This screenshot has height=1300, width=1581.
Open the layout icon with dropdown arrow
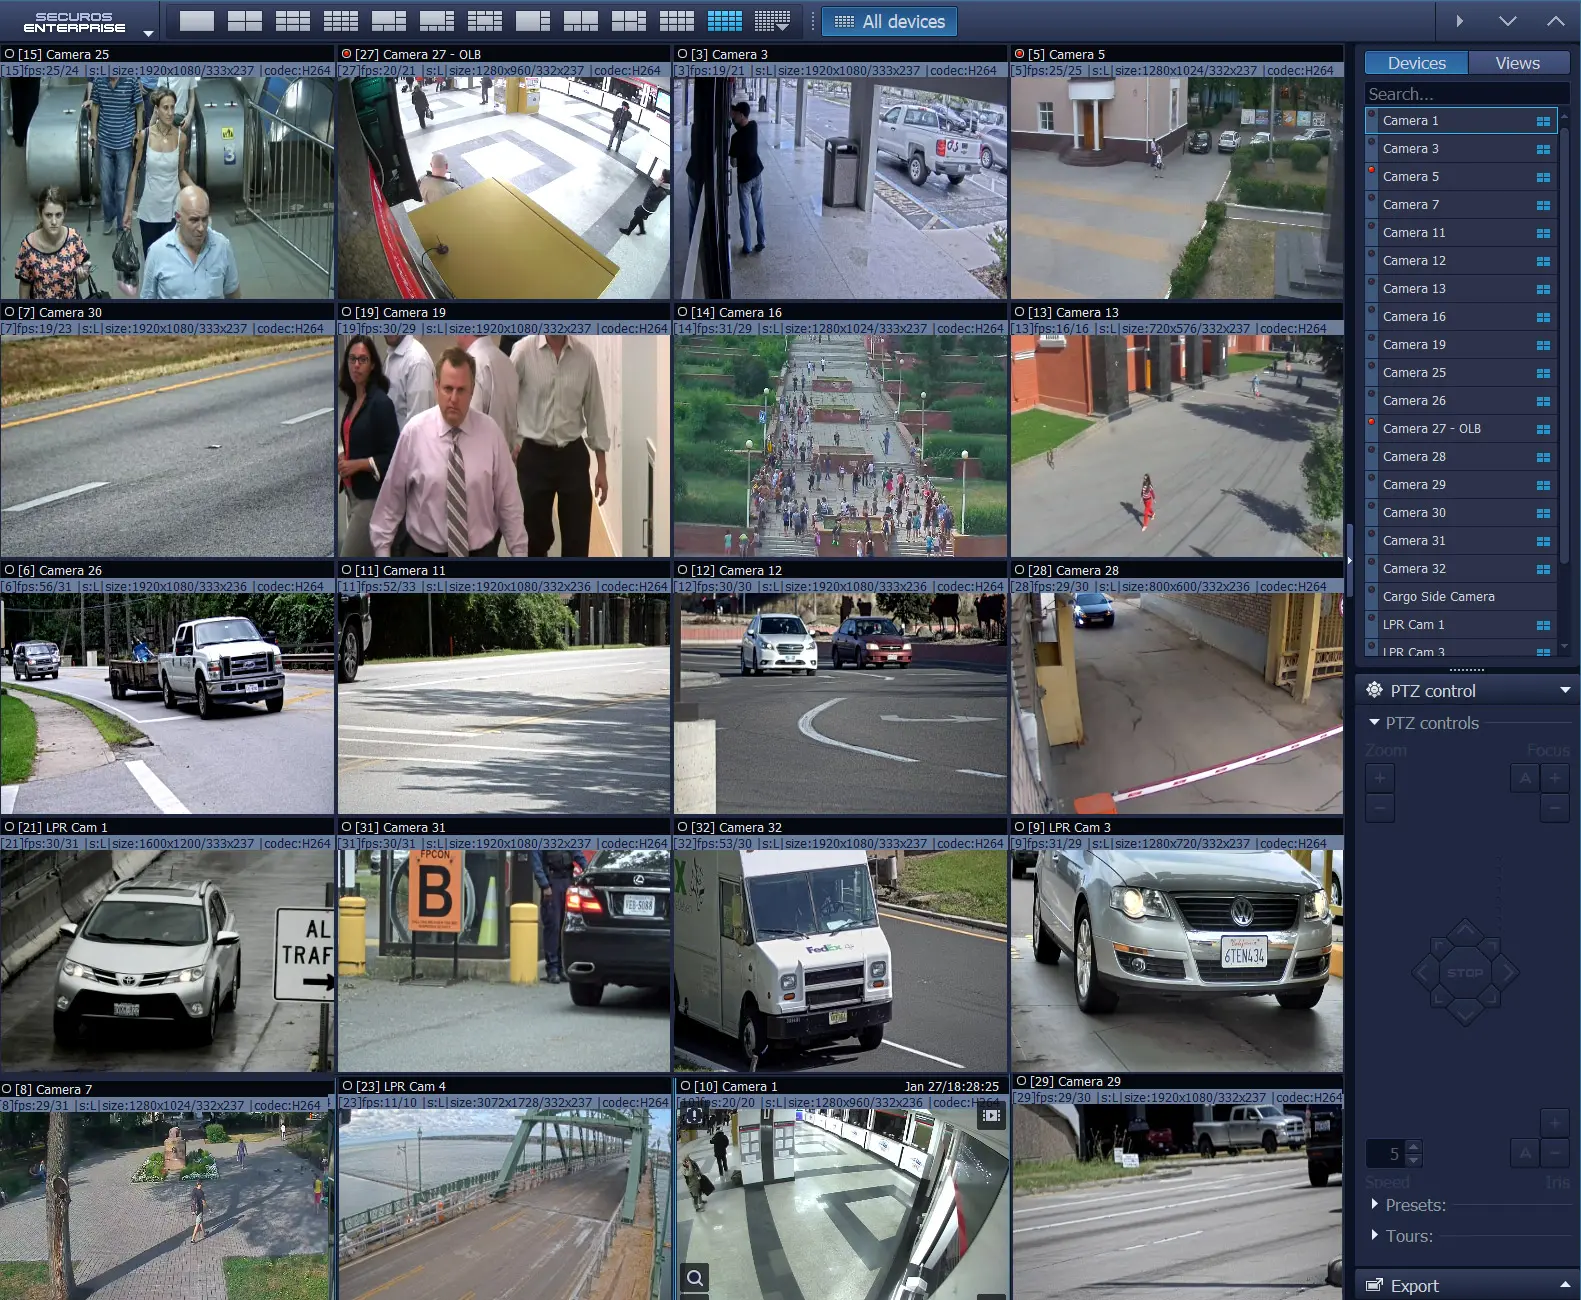pos(773,21)
